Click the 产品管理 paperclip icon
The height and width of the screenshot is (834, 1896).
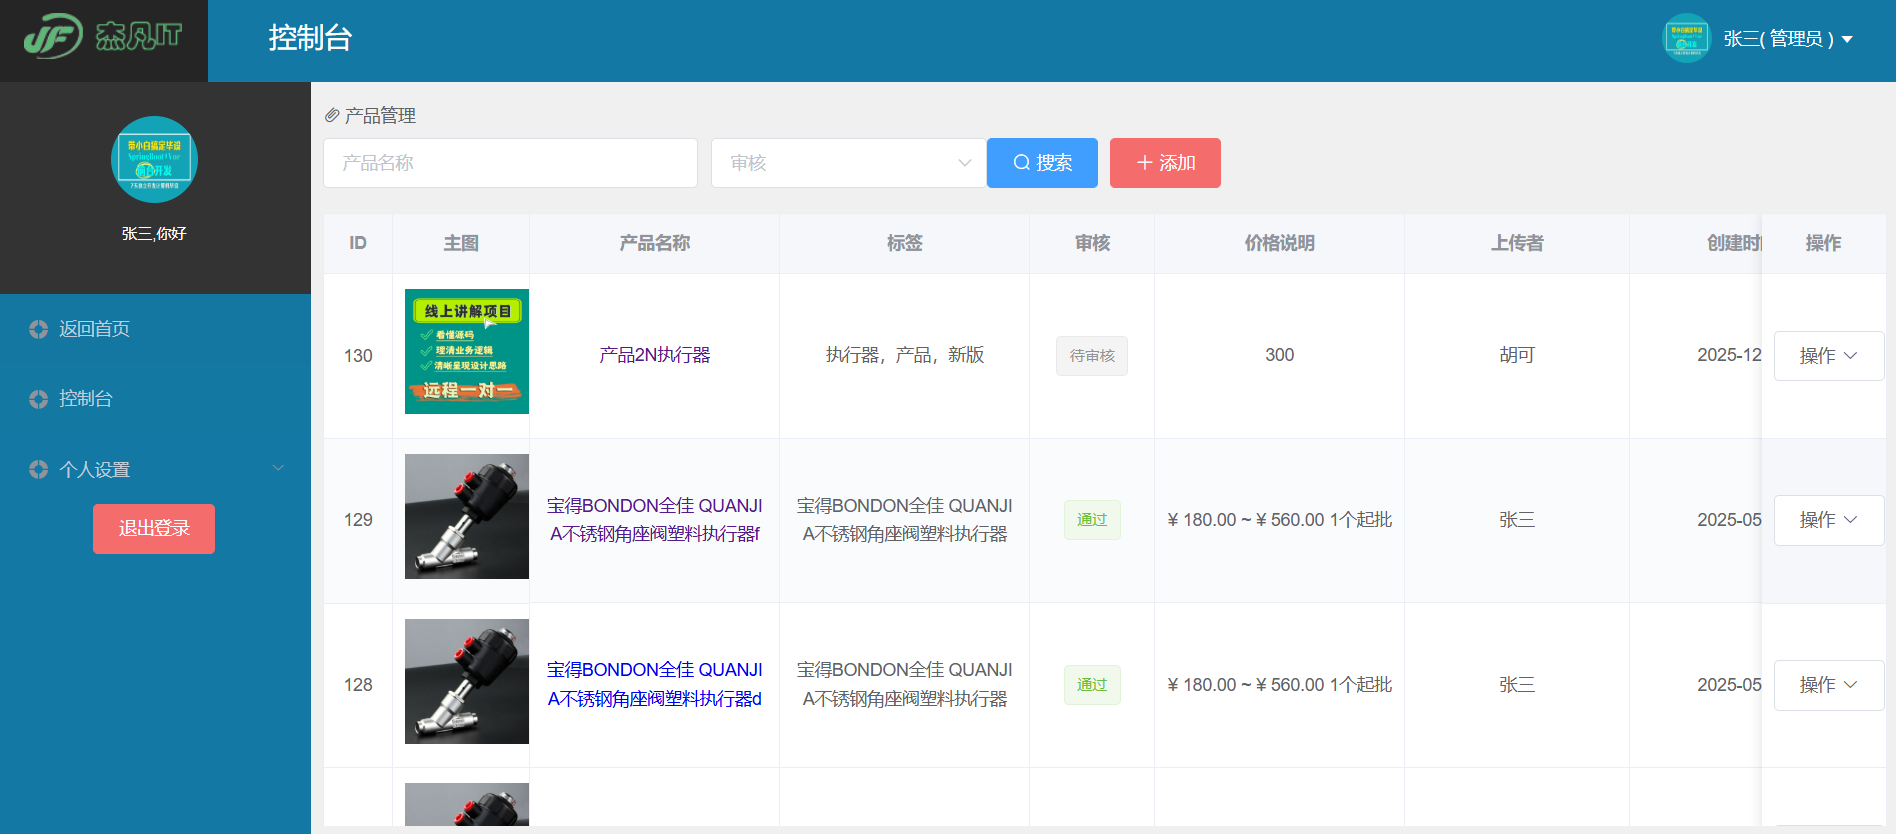[x=332, y=116]
